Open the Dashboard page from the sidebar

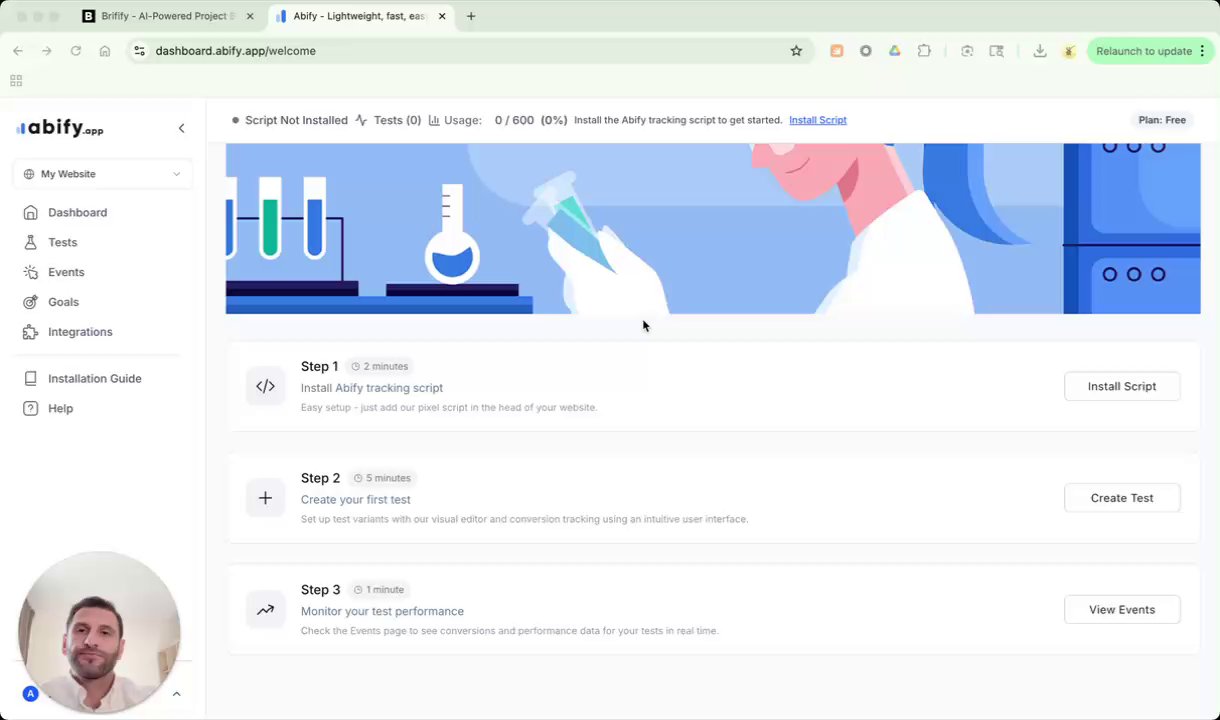click(x=77, y=212)
